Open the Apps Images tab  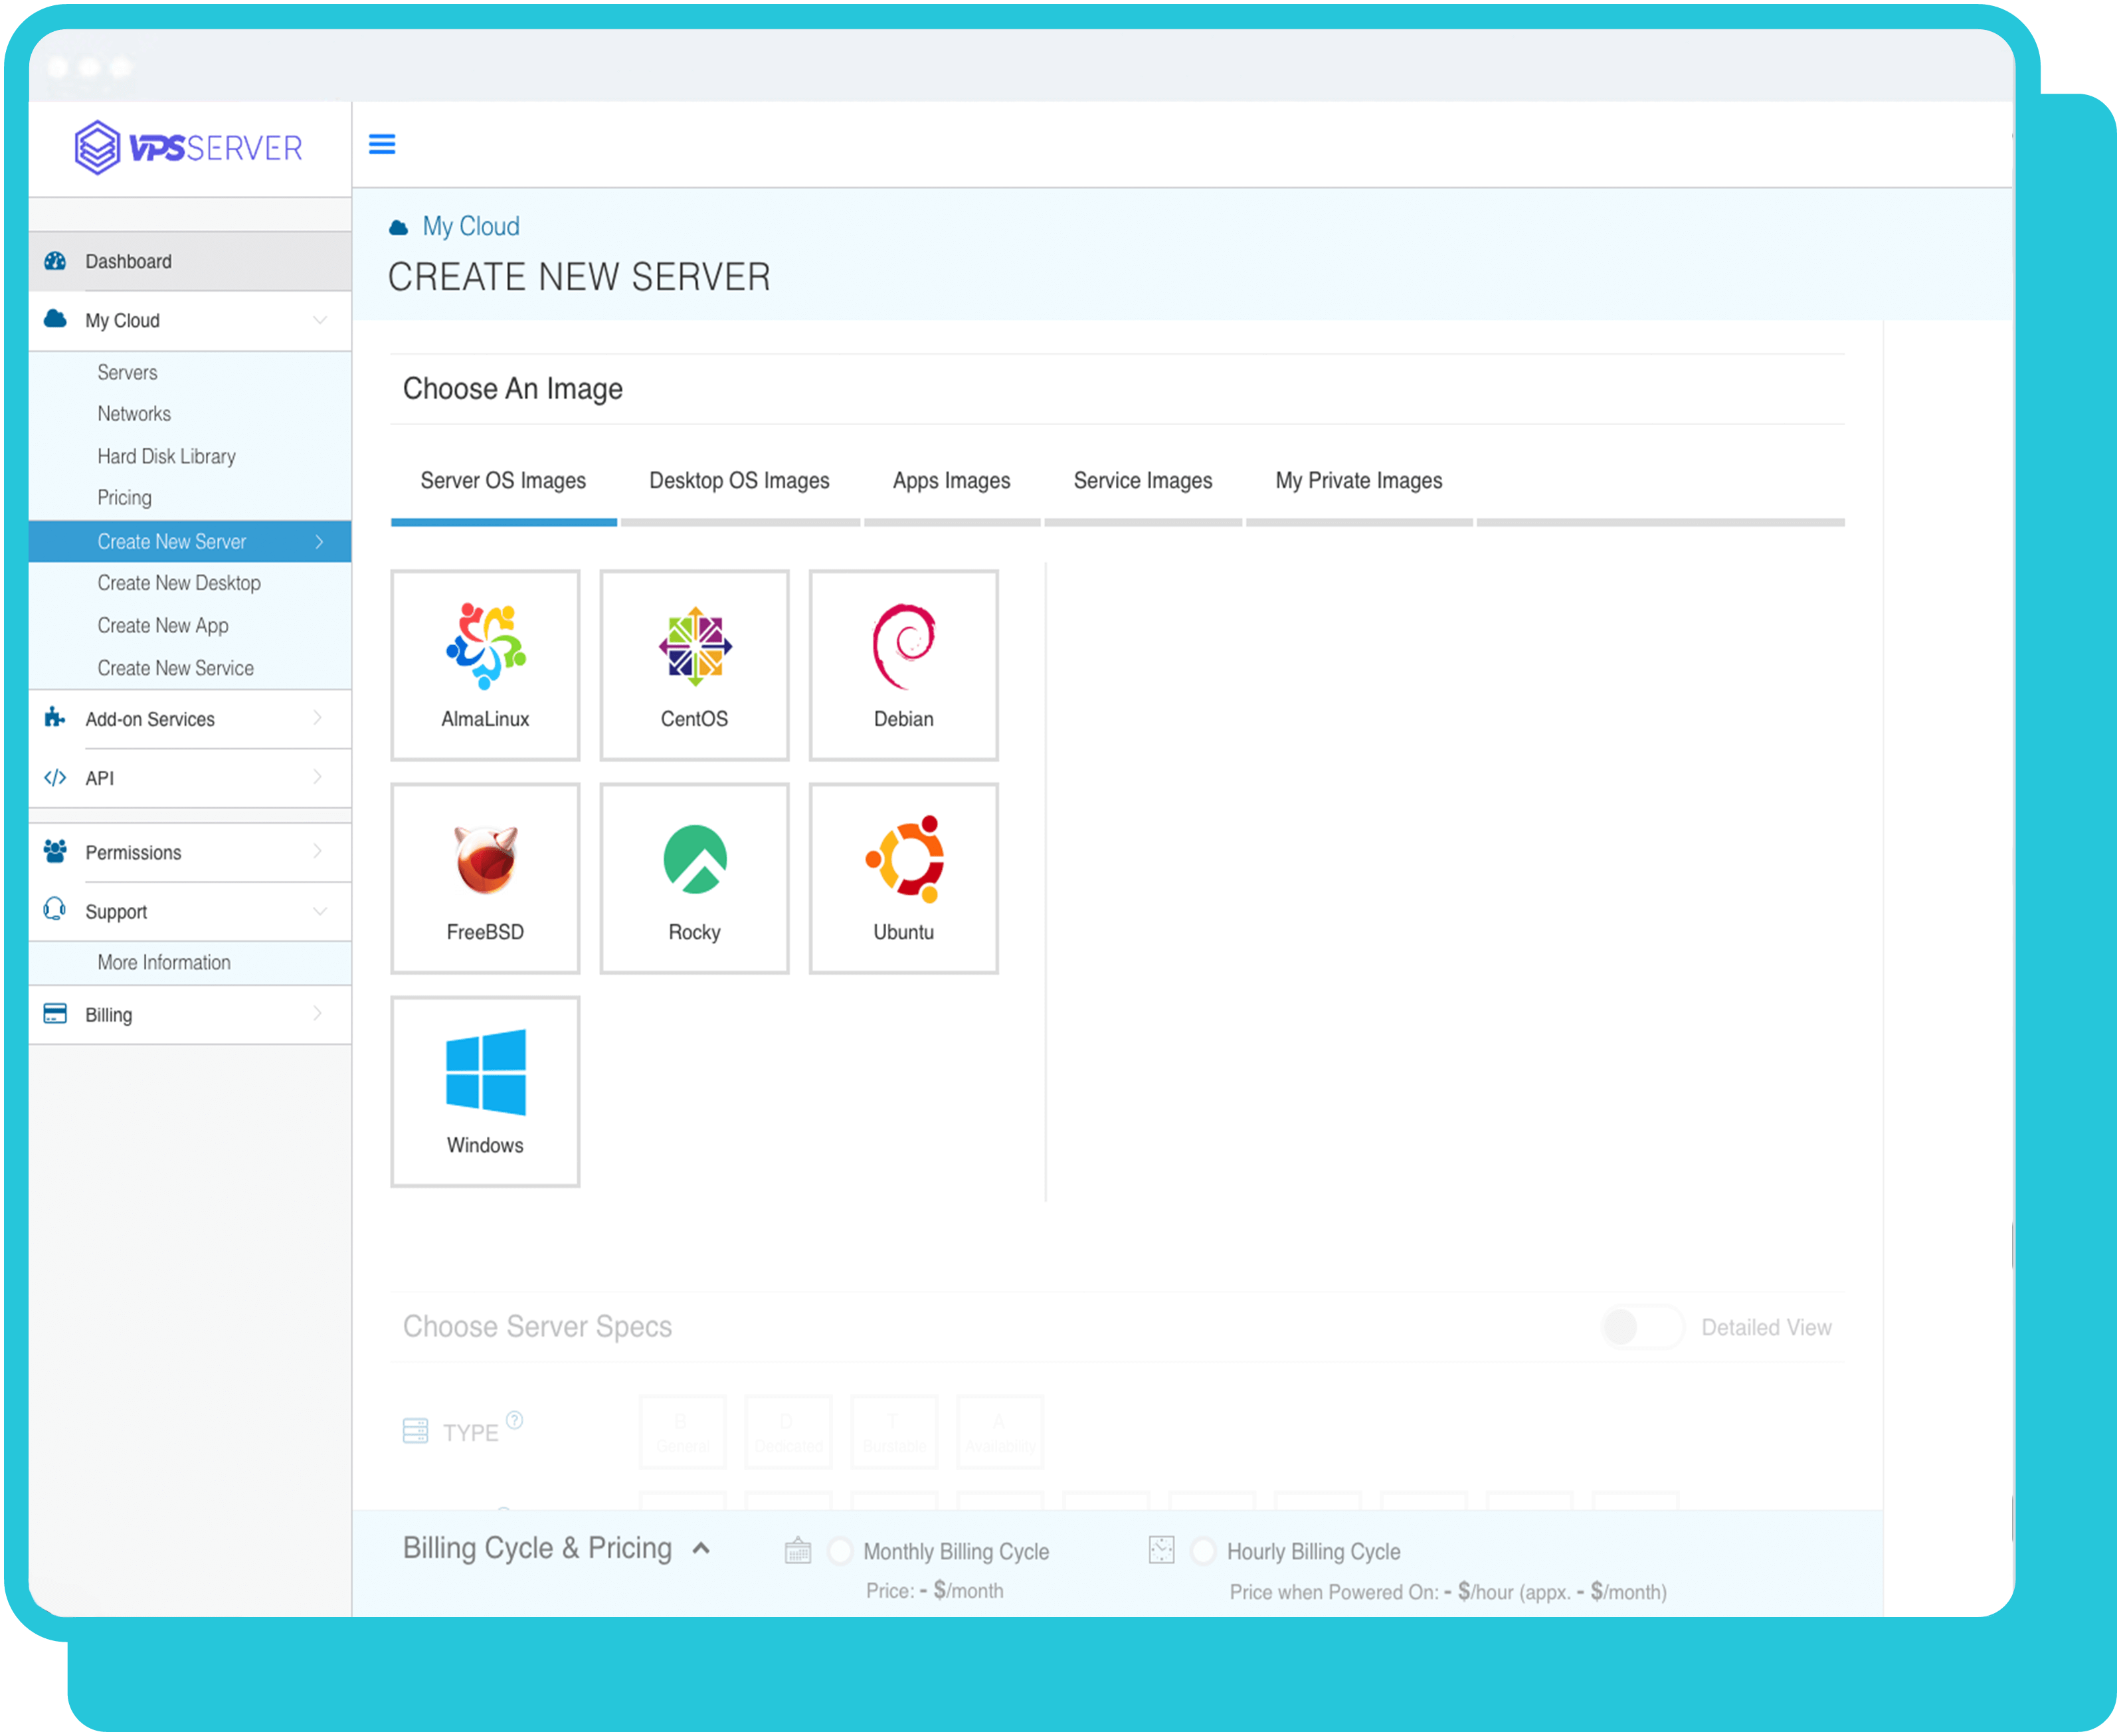951,481
